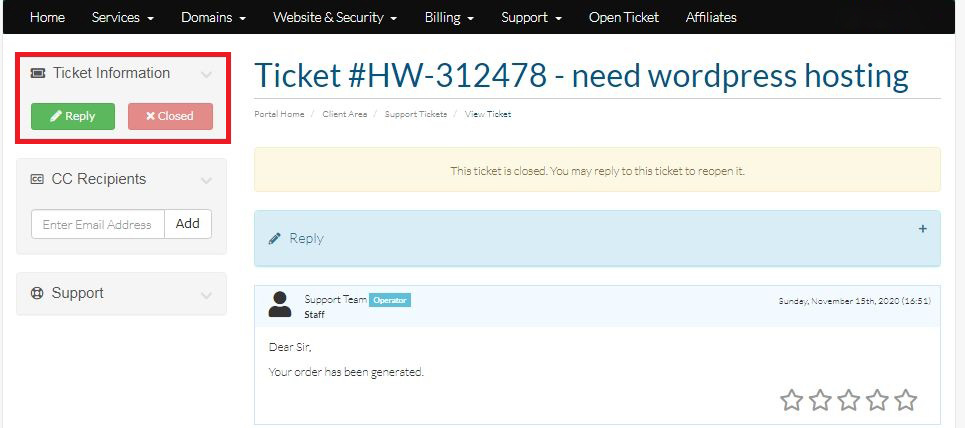Click the fourth rating star
The height and width of the screenshot is (428, 965).
pyautogui.click(x=877, y=400)
